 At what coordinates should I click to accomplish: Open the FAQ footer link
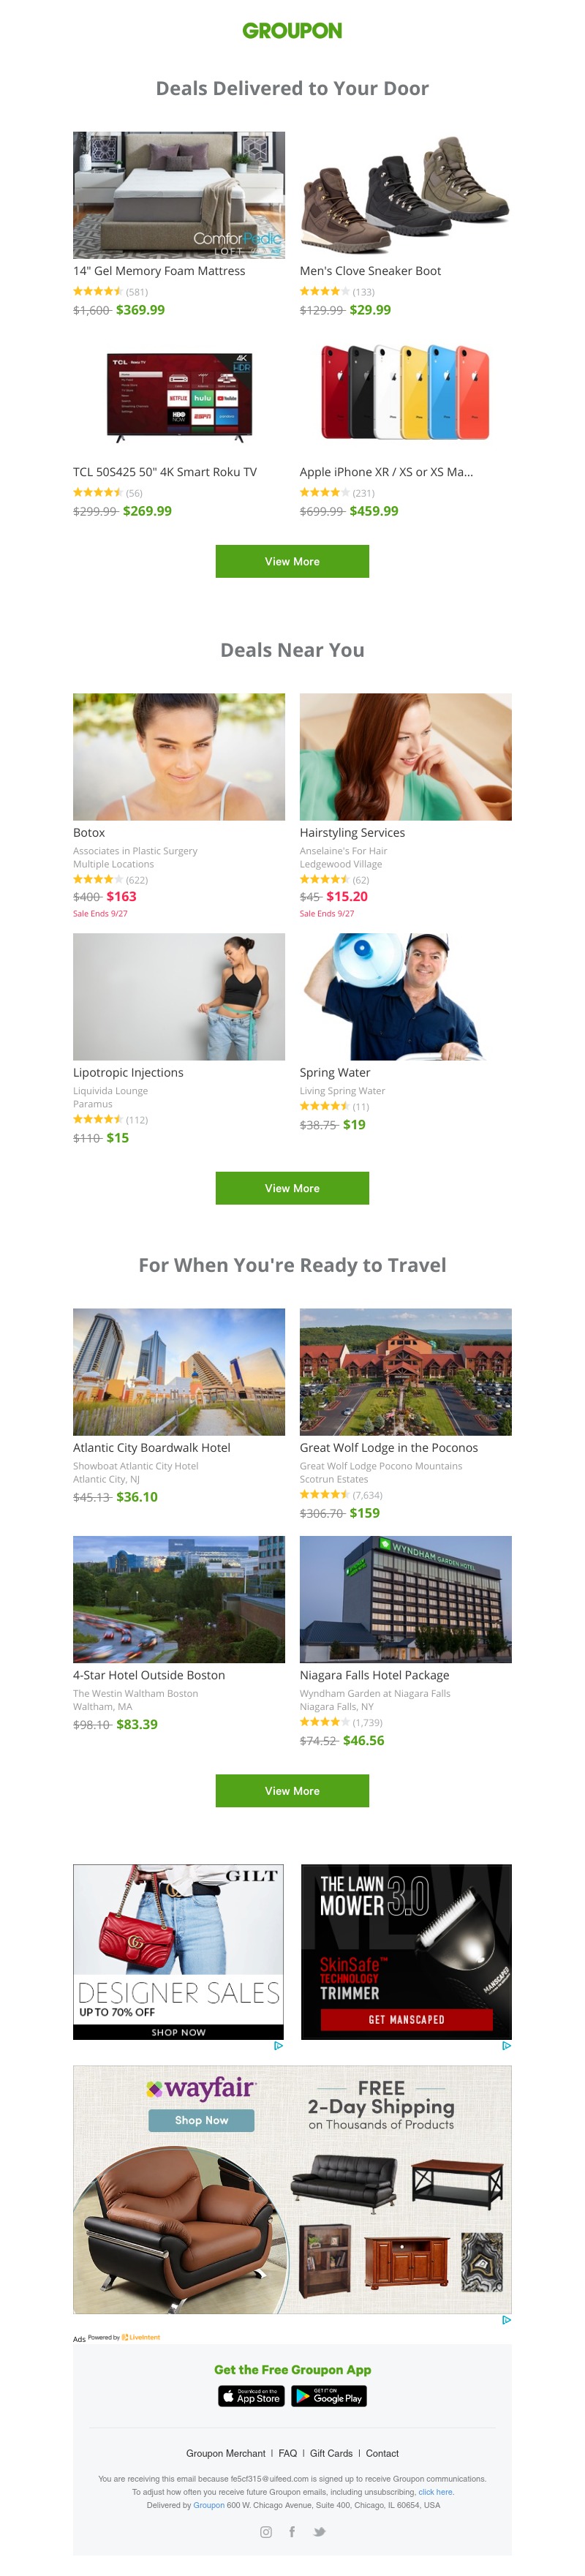pos(288,2453)
